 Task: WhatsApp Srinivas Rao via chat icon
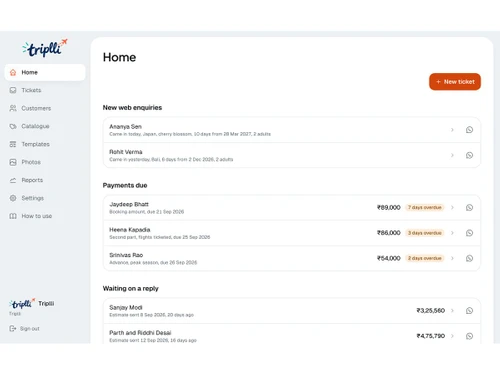point(469,258)
